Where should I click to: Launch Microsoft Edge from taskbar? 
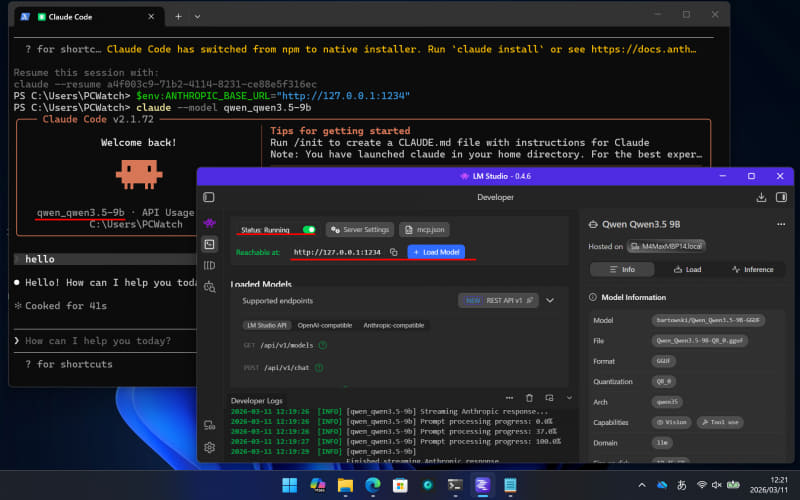[x=373, y=485]
